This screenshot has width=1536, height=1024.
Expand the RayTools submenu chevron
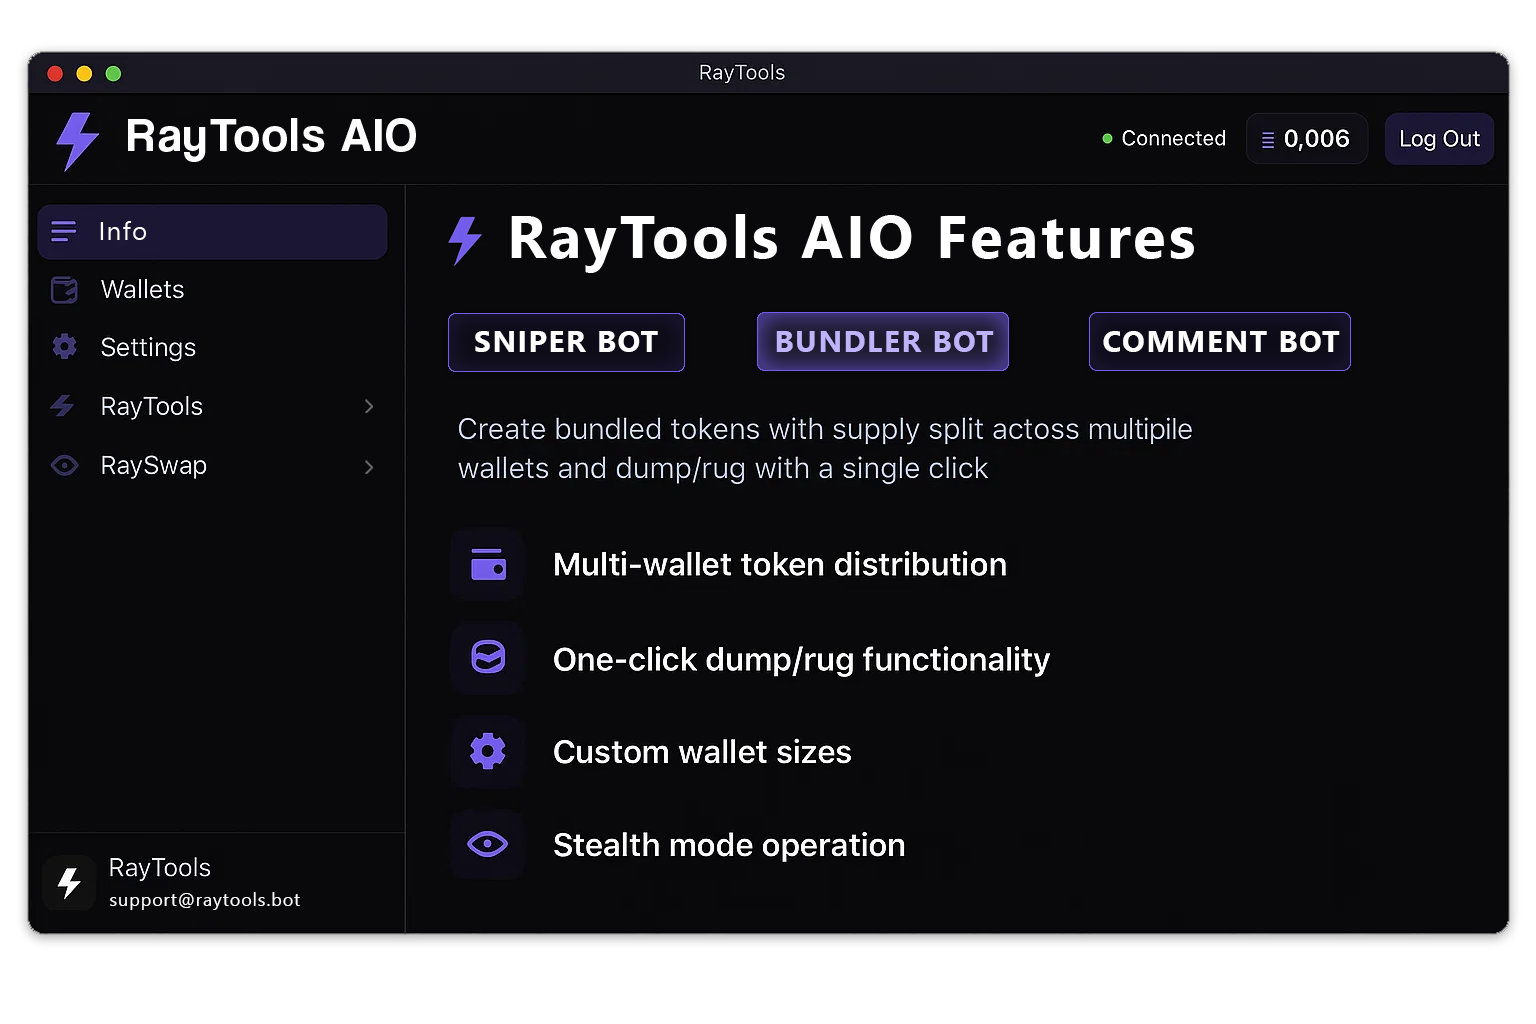pyautogui.click(x=369, y=406)
